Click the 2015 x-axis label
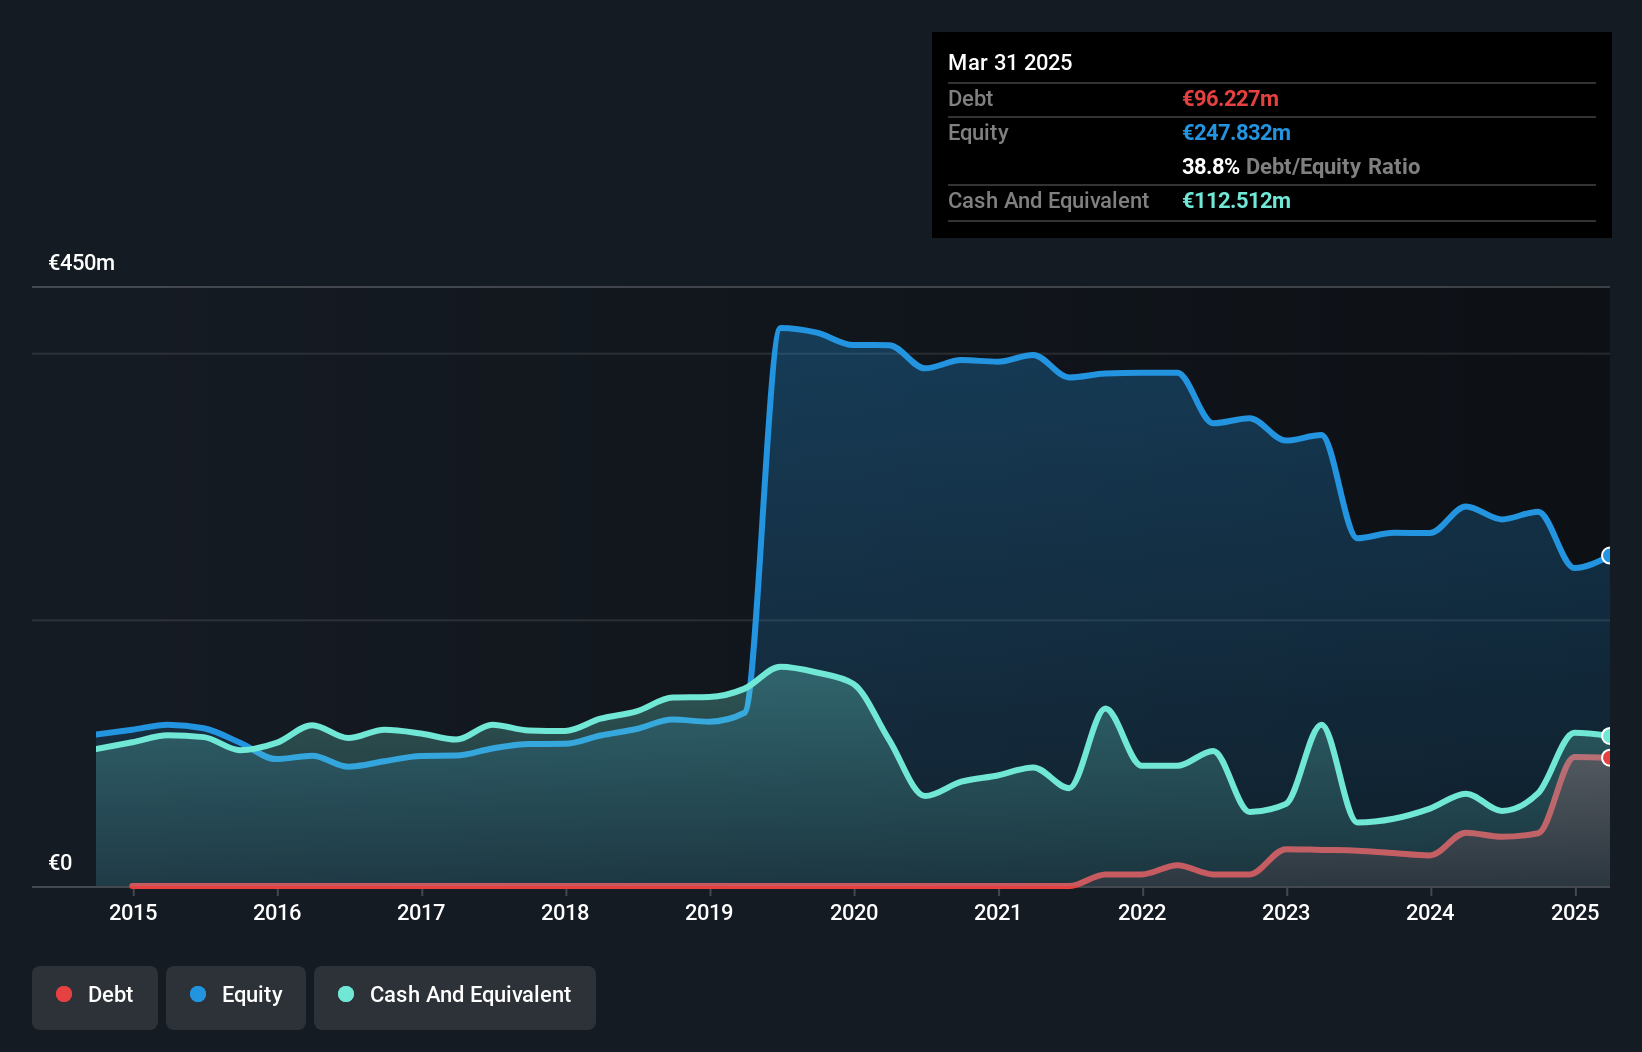Viewport: 1642px width, 1052px height. point(133,912)
